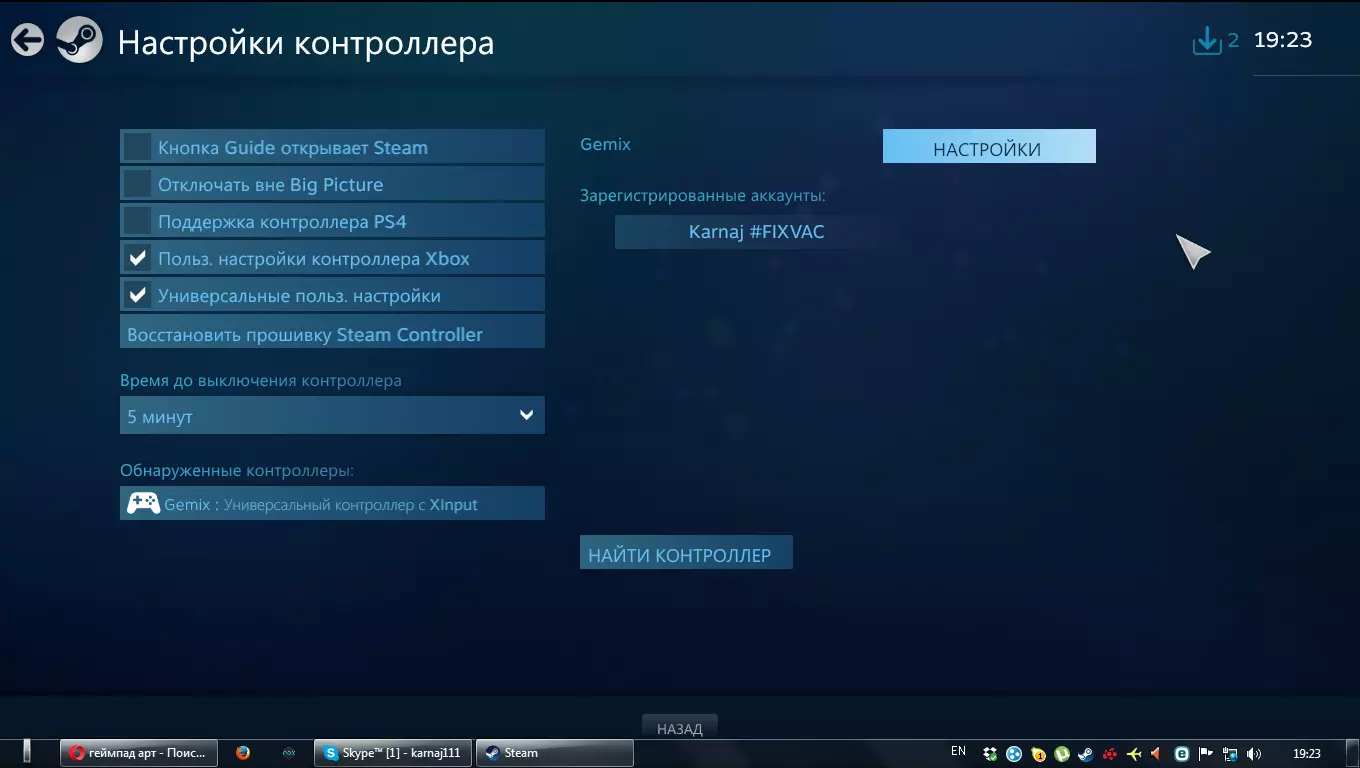
Task: Open the taskbar clock showing 19:23
Action: [x=1307, y=754]
